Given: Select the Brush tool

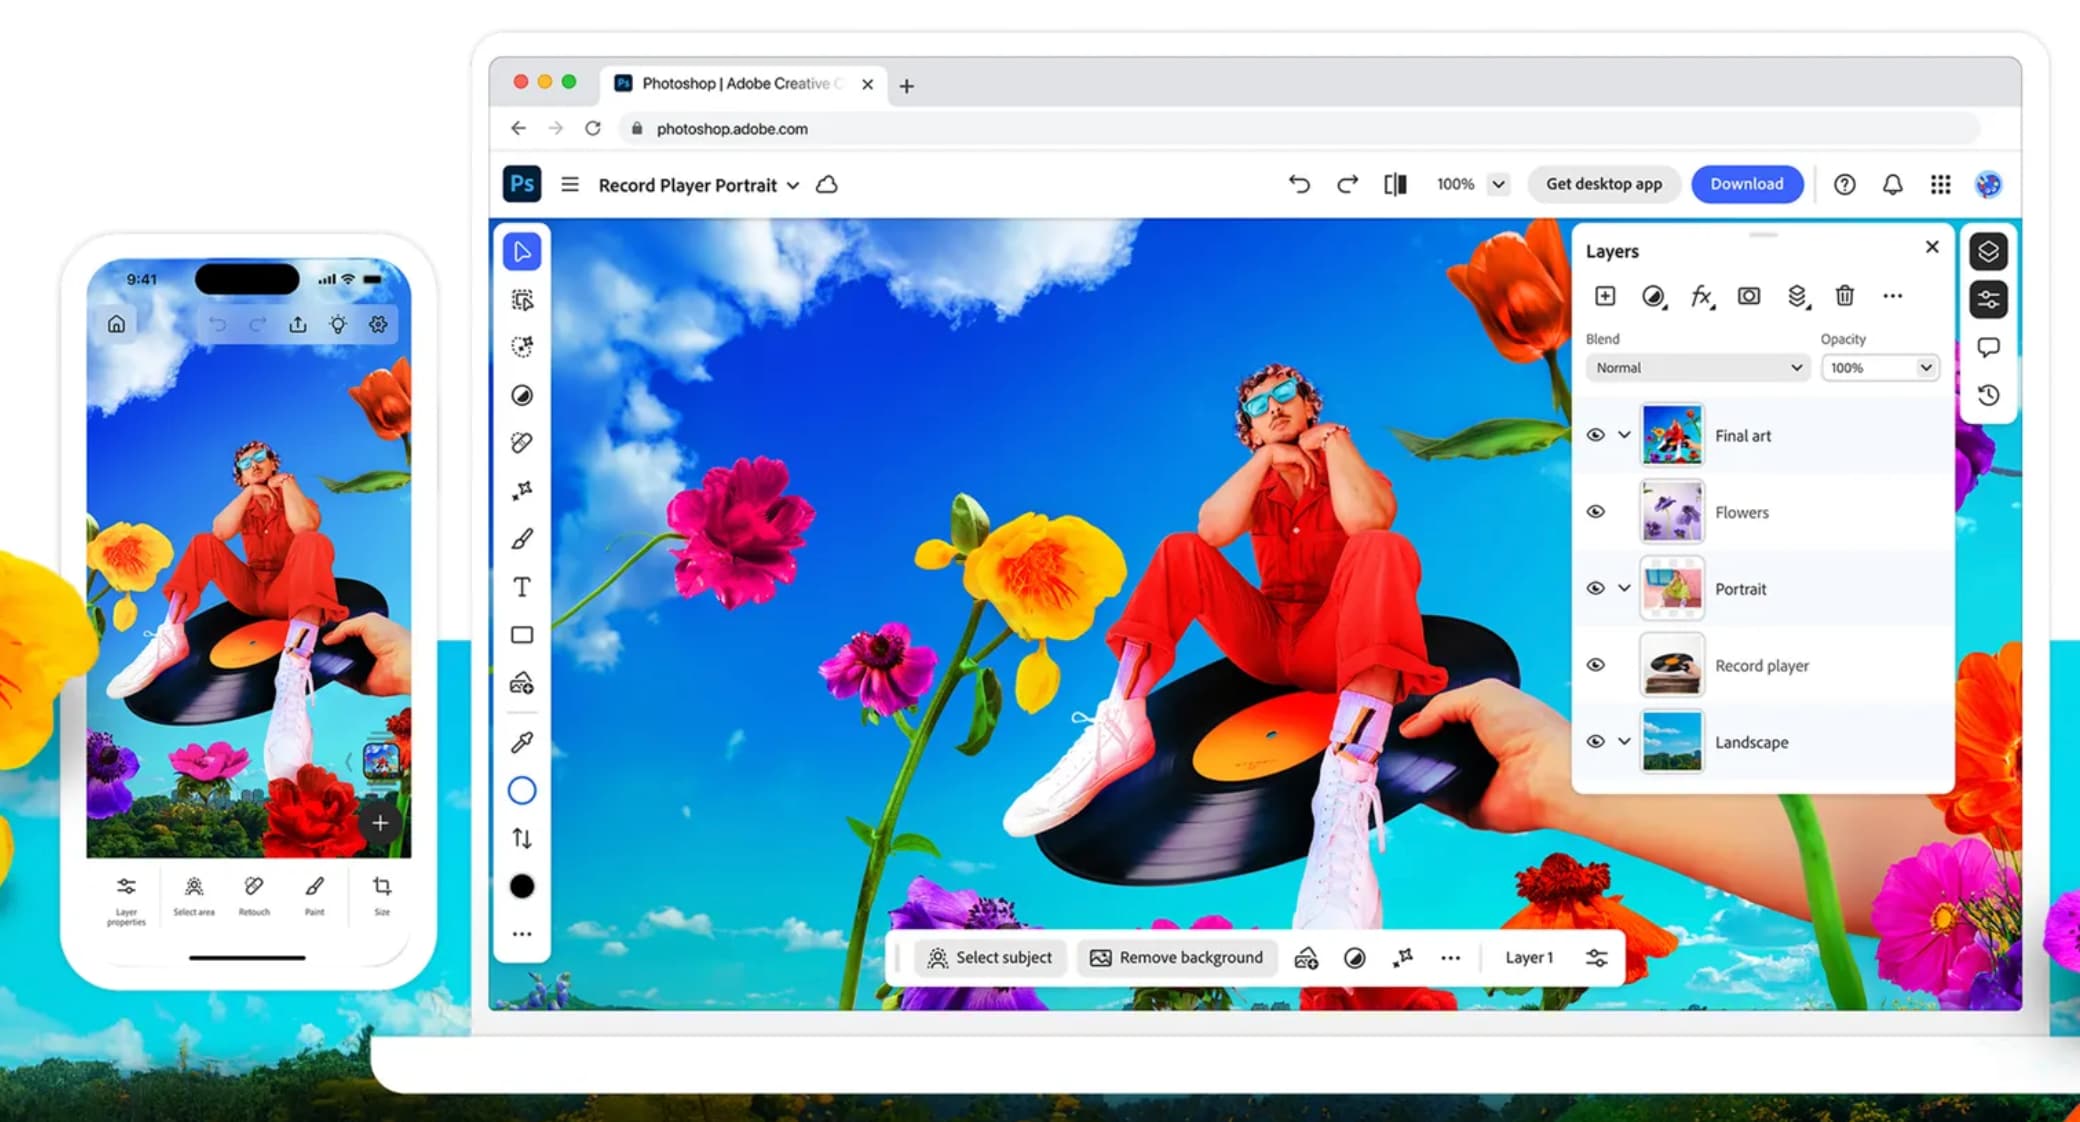Looking at the screenshot, I should pos(522,539).
